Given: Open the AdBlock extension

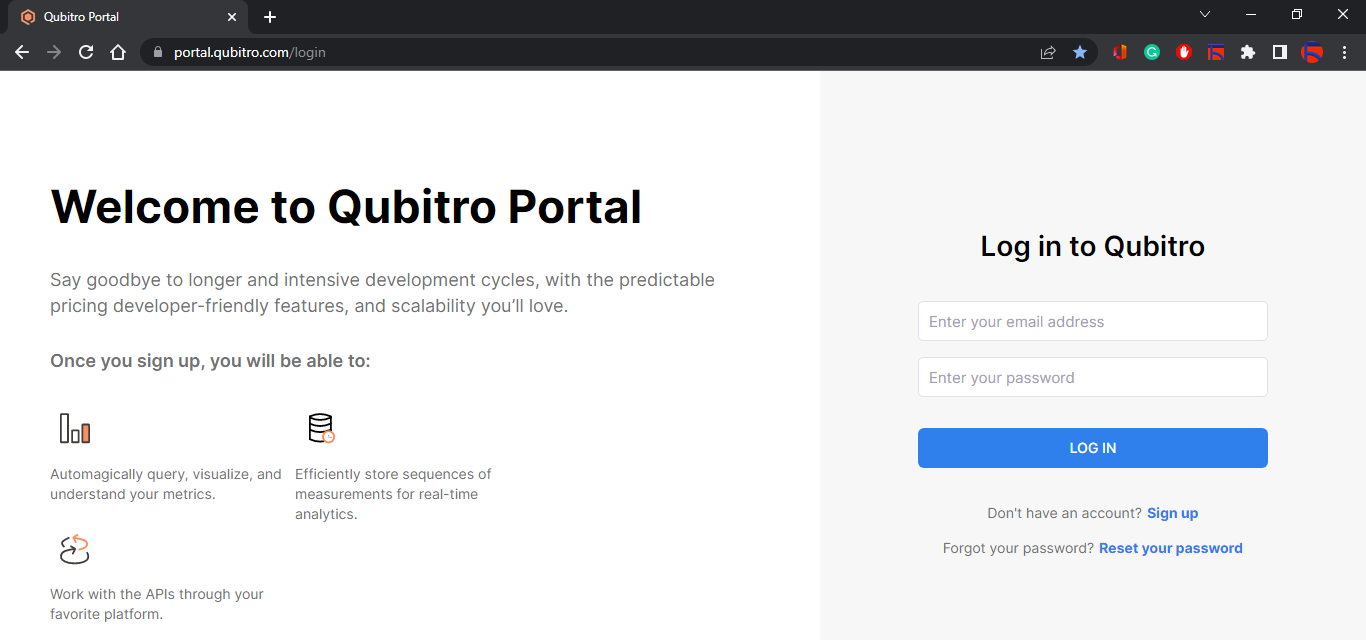Looking at the screenshot, I should click(1183, 51).
